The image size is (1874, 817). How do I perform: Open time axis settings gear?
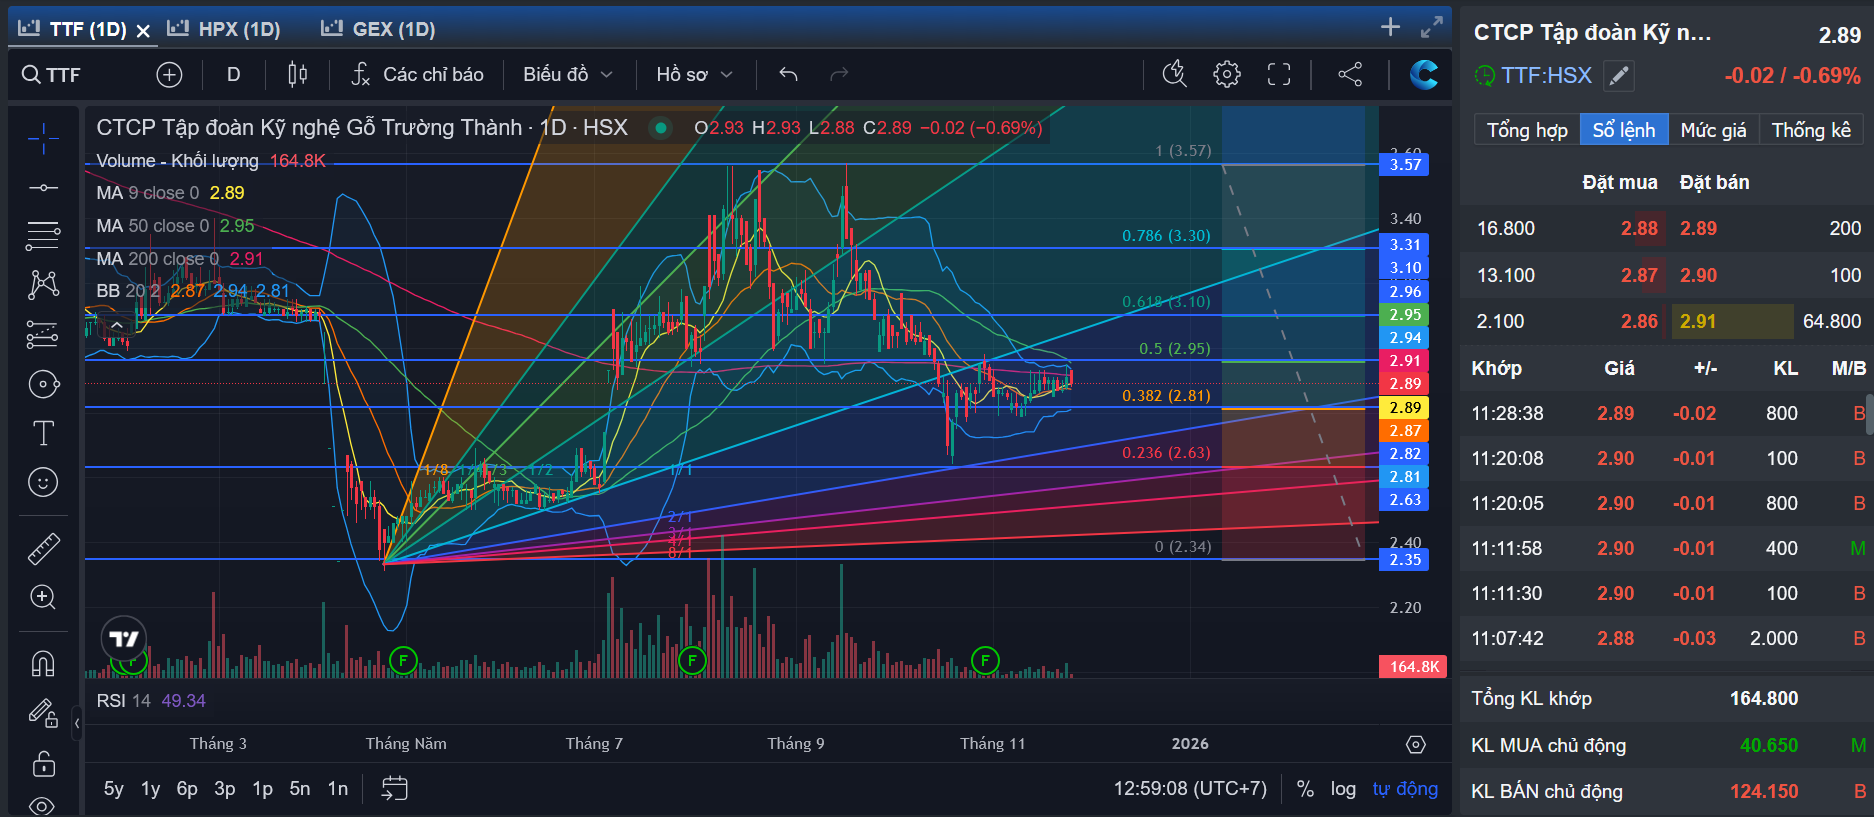1416,744
